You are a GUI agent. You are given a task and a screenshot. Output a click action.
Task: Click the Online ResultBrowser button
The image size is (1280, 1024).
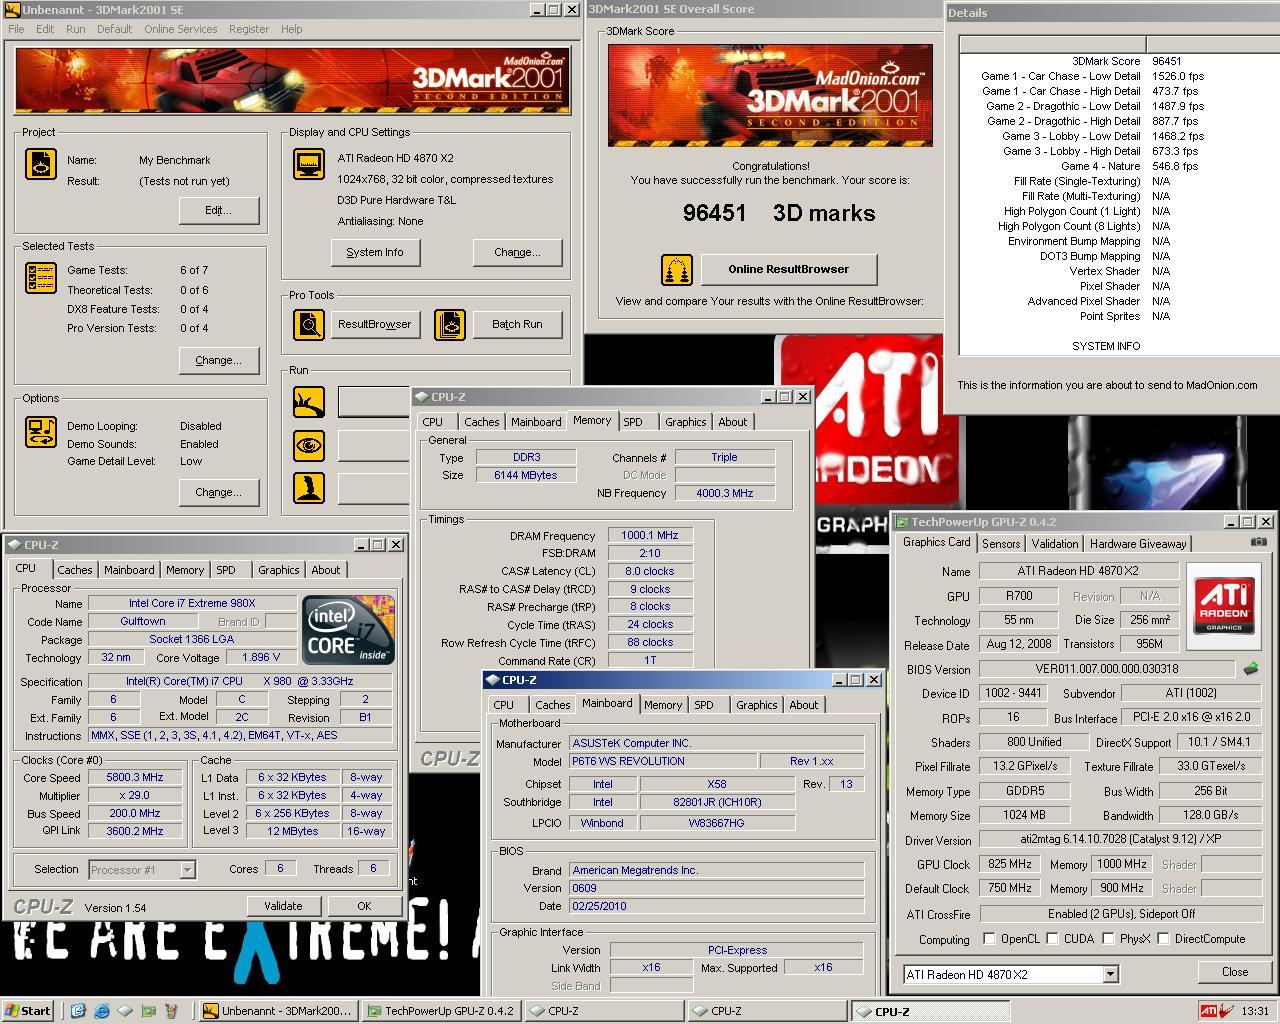pyautogui.click(x=788, y=269)
